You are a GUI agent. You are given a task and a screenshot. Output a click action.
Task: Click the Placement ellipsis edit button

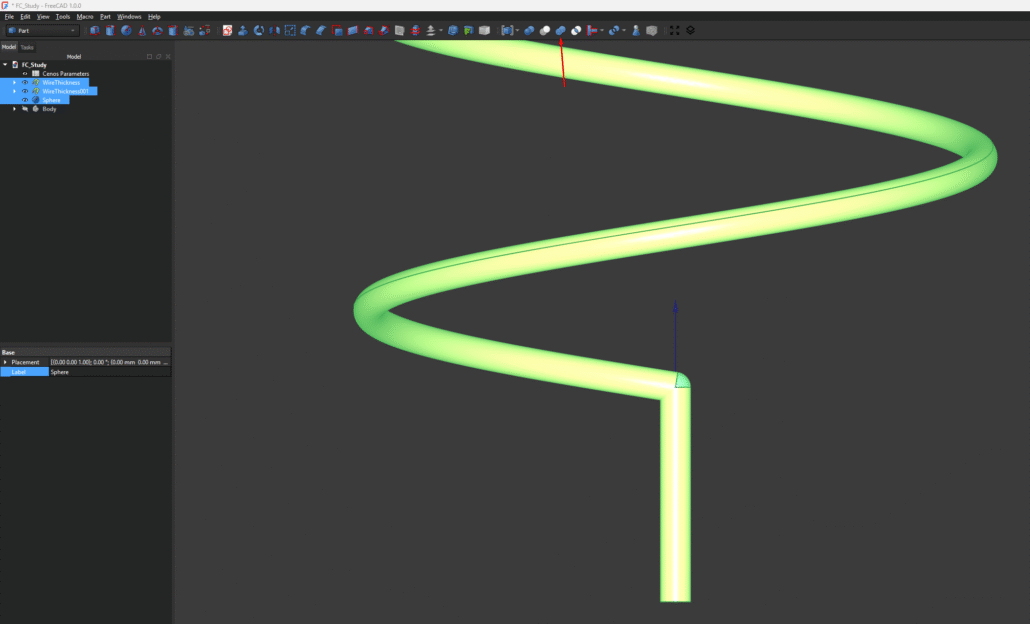[165, 362]
